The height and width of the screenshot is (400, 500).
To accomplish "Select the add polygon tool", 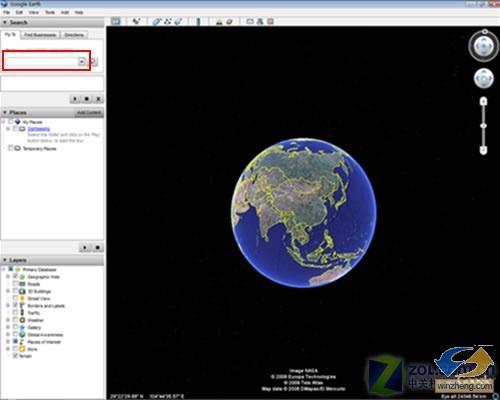I will click(157, 21).
